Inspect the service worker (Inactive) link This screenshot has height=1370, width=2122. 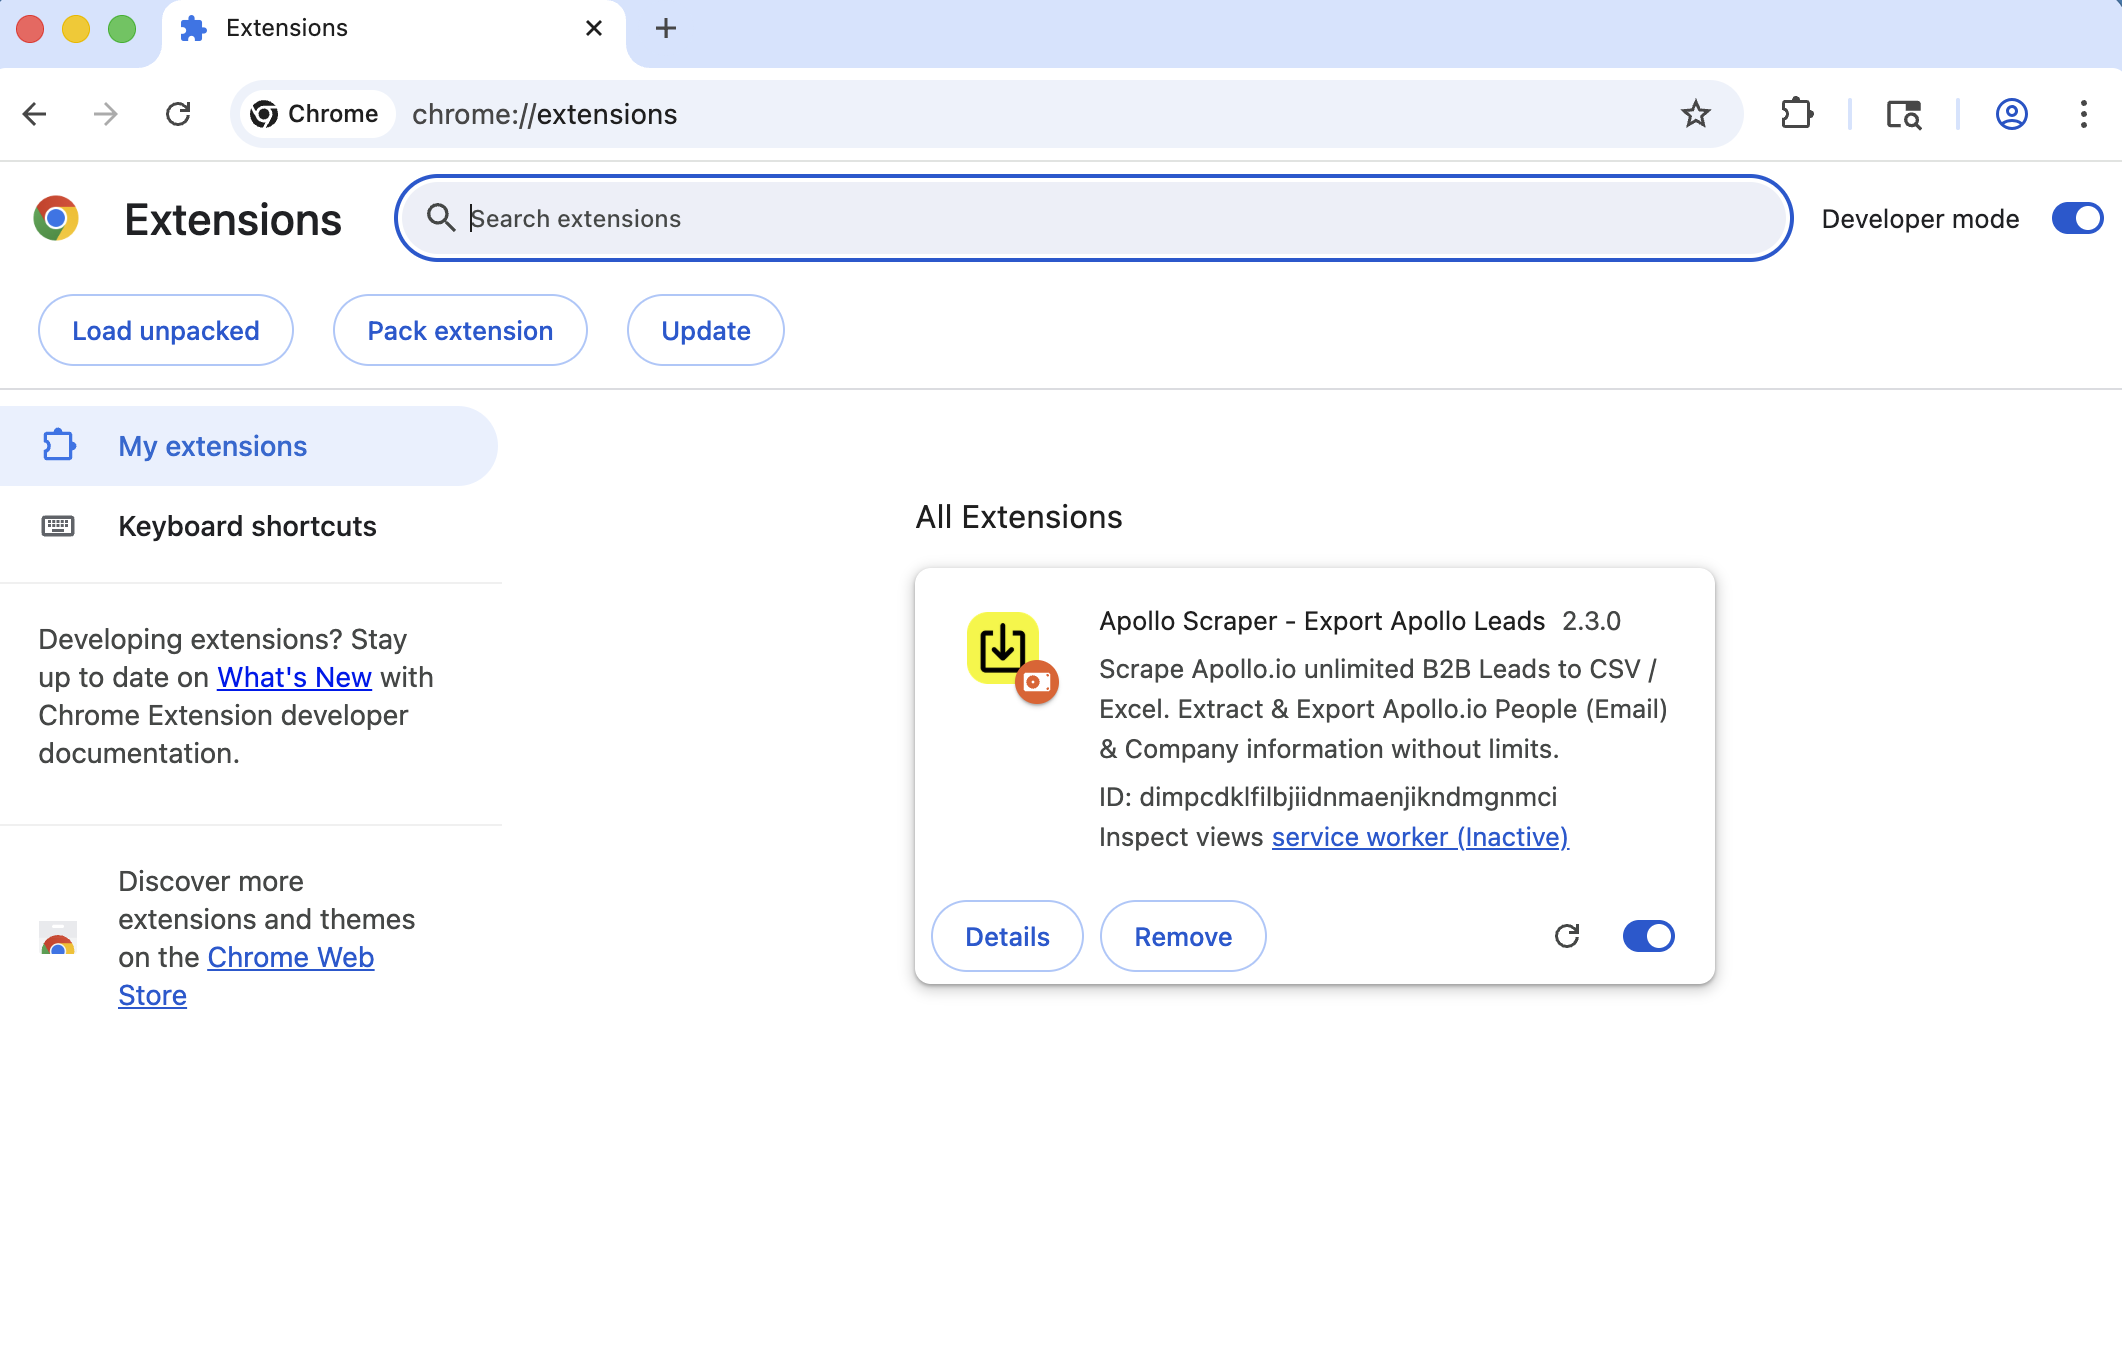coord(1420,837)
